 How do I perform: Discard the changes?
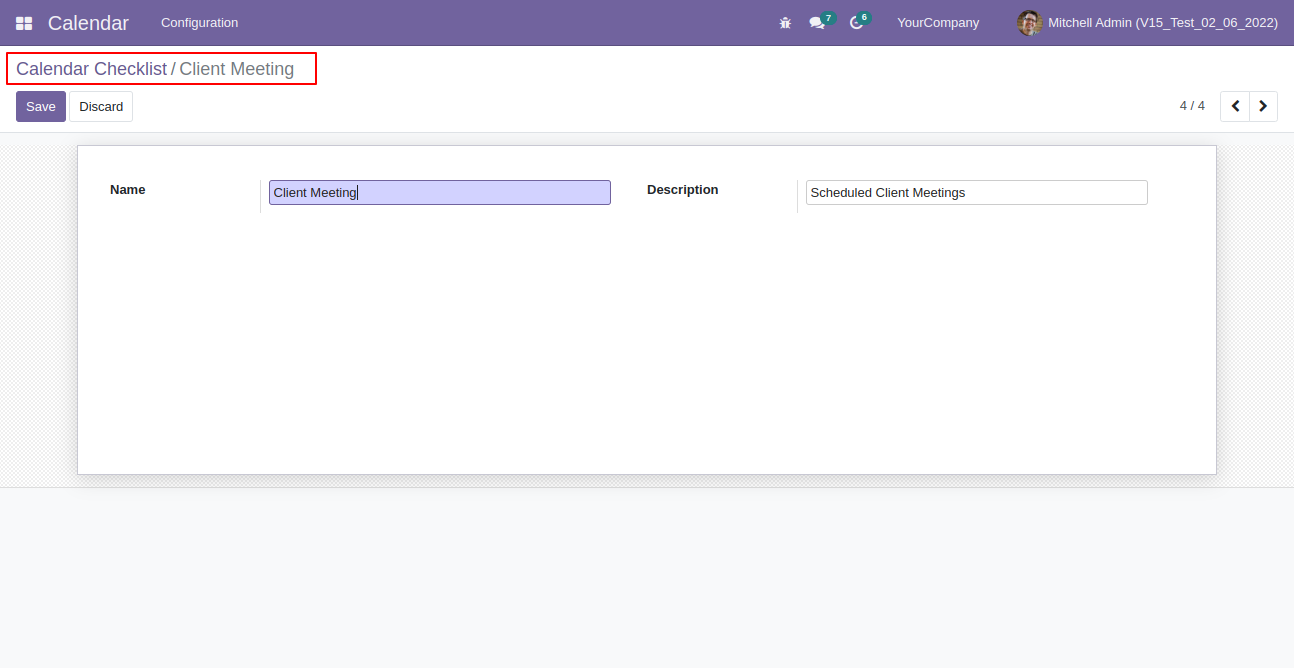pos(101,106)
